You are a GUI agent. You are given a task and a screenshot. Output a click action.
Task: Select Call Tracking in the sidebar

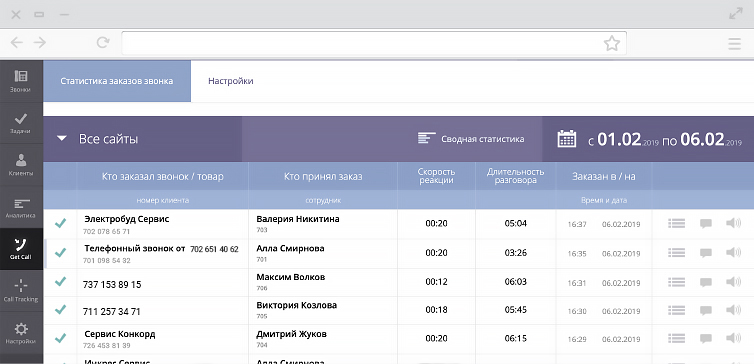point(21,290)
